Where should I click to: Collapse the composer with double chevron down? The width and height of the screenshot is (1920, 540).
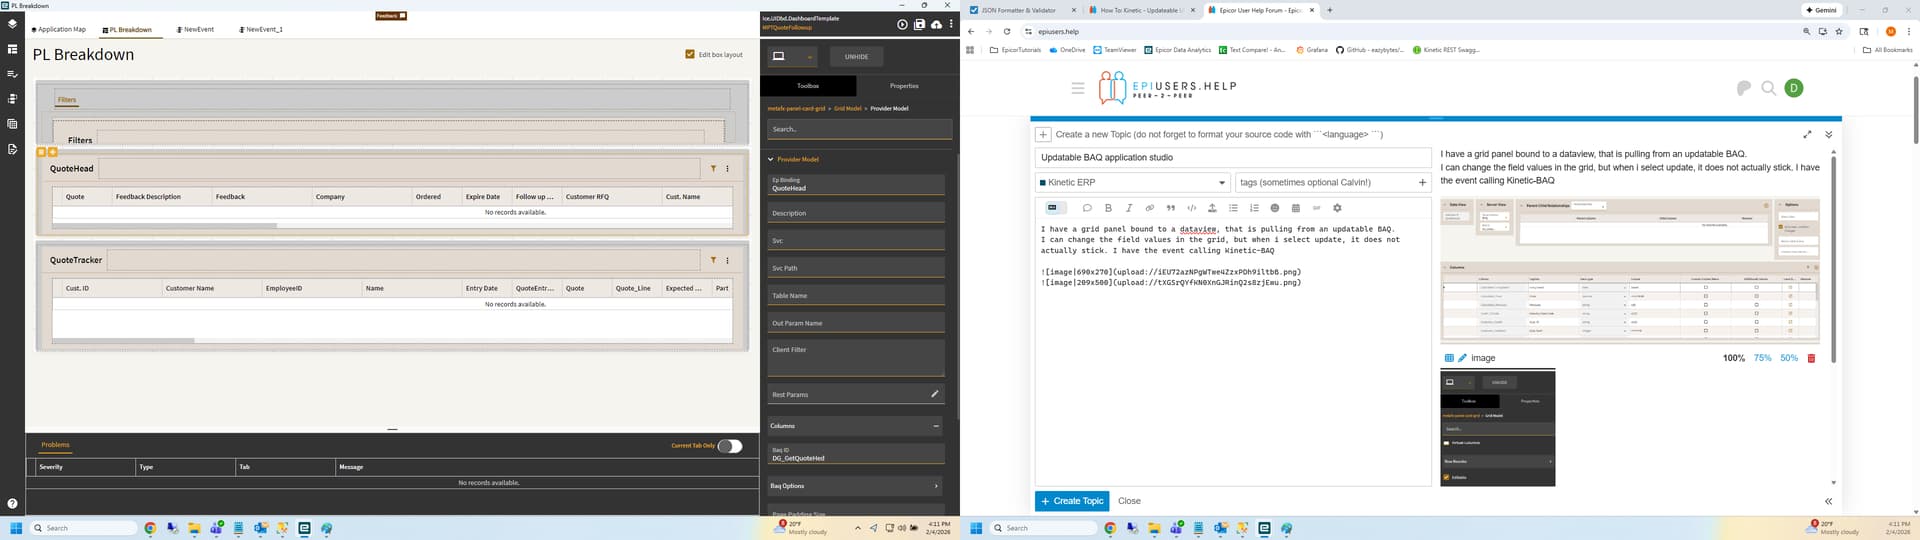pyautogui.click(x=1828, y=134)
